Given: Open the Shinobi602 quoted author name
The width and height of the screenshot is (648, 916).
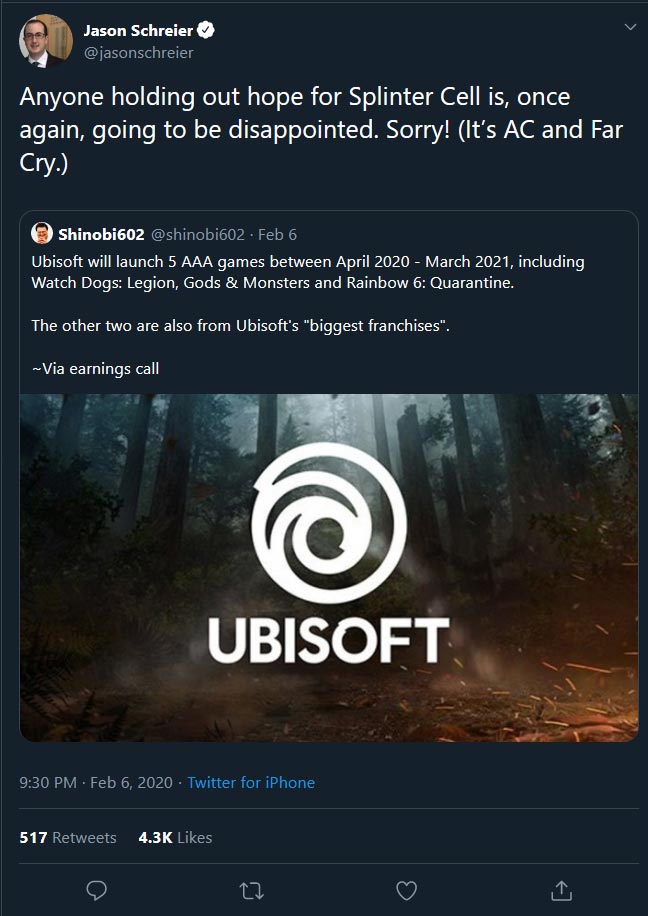Looking at the screenshot, I should click(x=102, y=235).
